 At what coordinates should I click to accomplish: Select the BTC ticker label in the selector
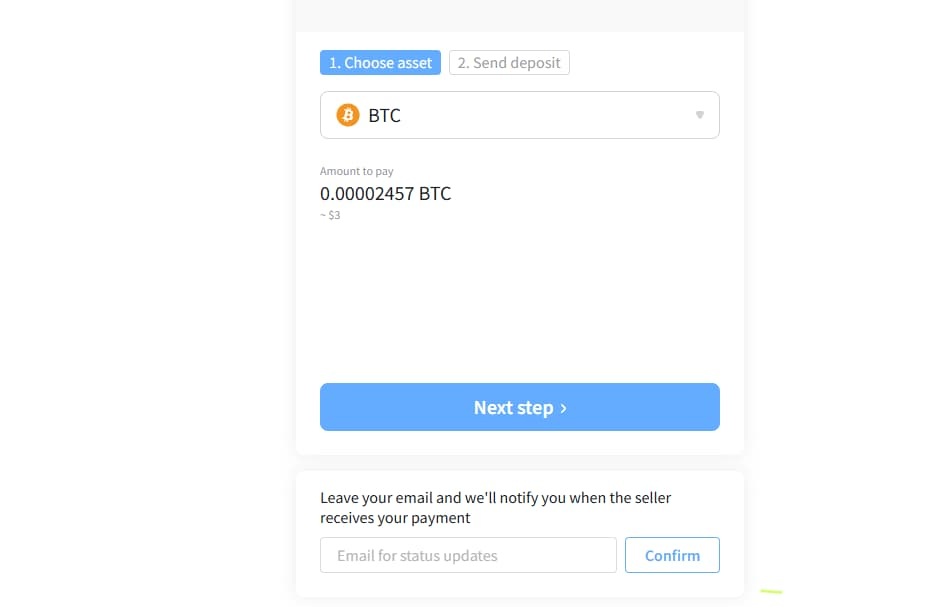(x=384, y=115)
